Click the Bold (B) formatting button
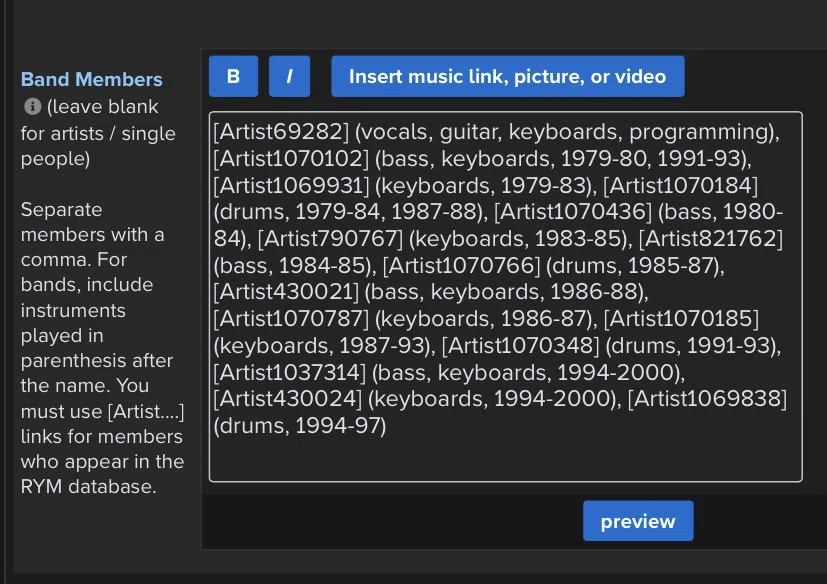Viewport: 827px width, 584px height. click(233, 76)
